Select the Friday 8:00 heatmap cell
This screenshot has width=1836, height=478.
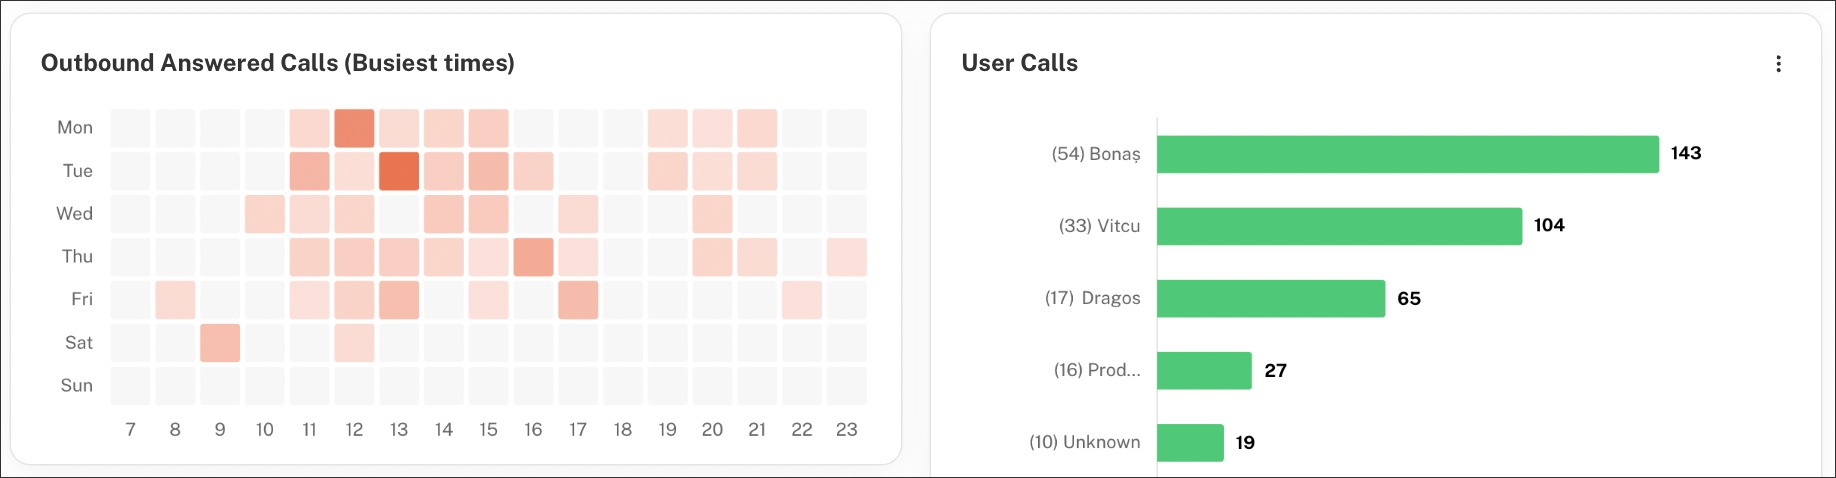(x=175, y=300)
